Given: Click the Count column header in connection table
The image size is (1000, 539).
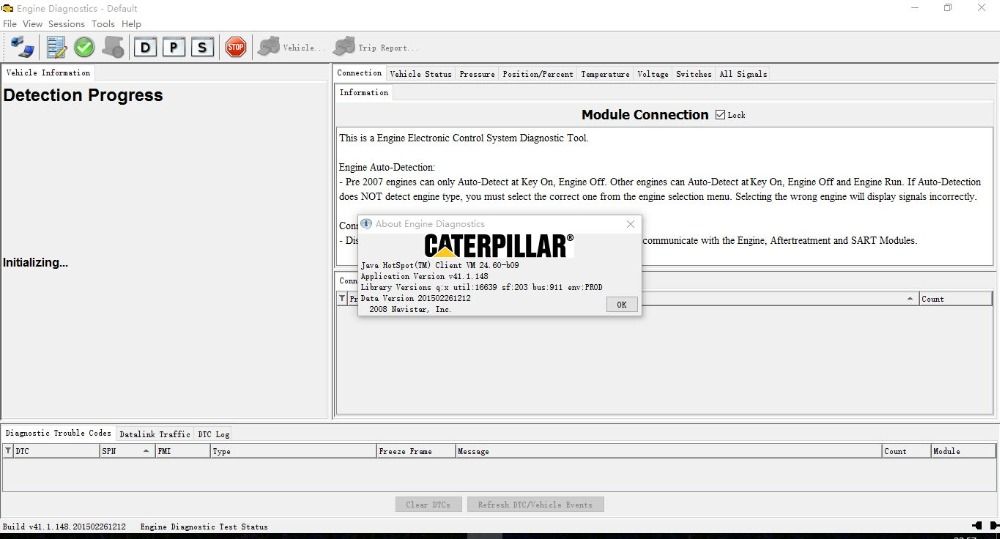Looking at the screenshot, I should click(955, 299).
